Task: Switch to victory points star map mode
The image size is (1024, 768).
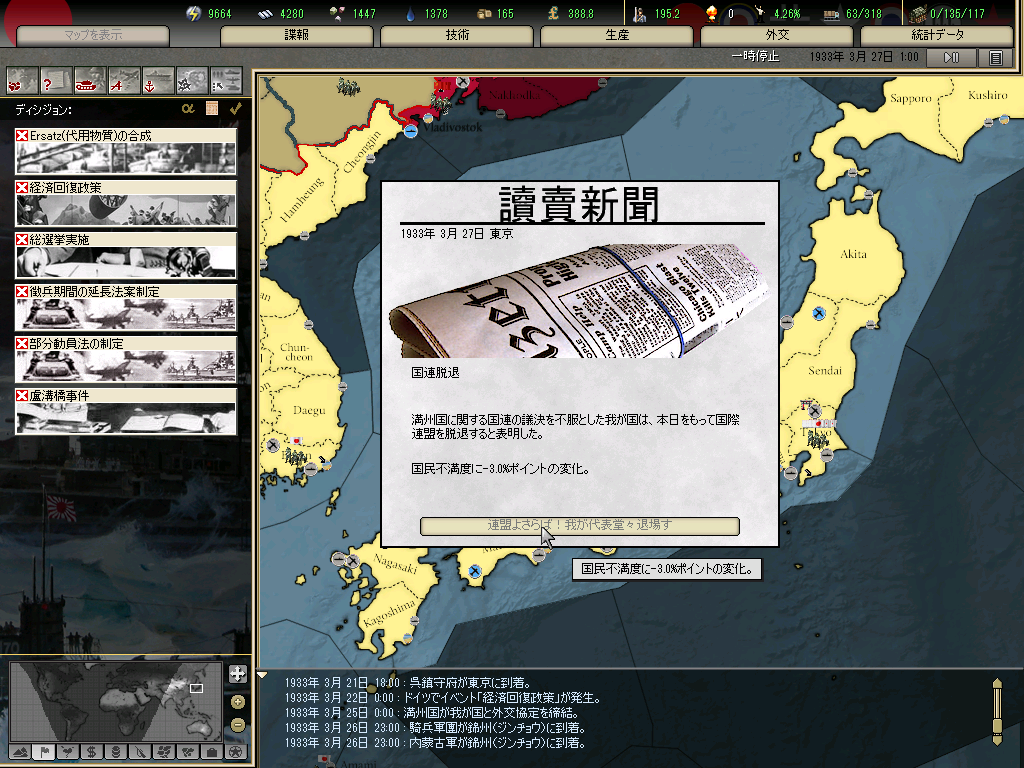Action: click(x=236, y=752)
